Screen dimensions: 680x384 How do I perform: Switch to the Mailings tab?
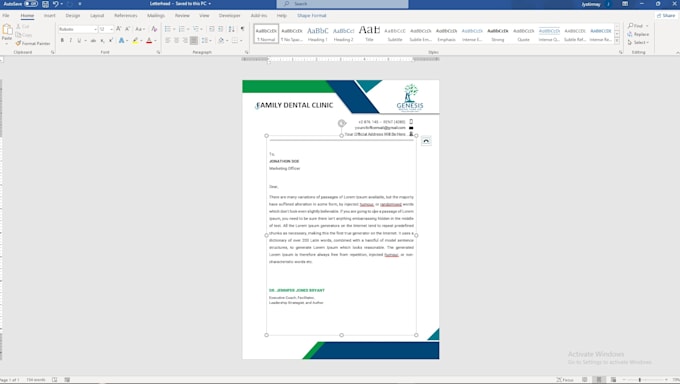coord(156,16)
